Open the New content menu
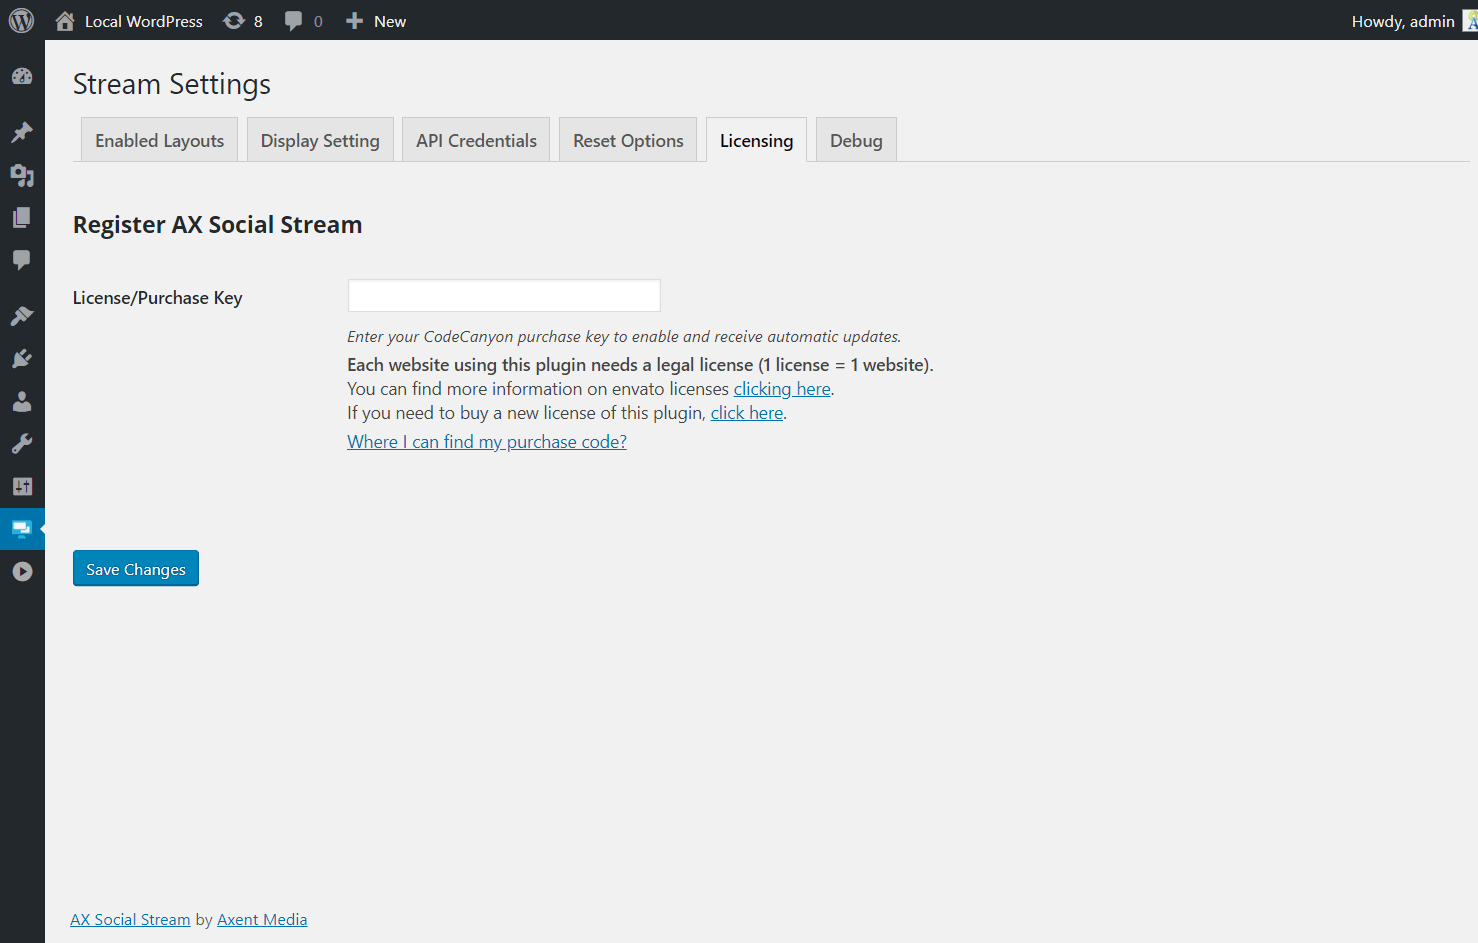This screenshot has height=943, width=1478. (x=376, y=21)
